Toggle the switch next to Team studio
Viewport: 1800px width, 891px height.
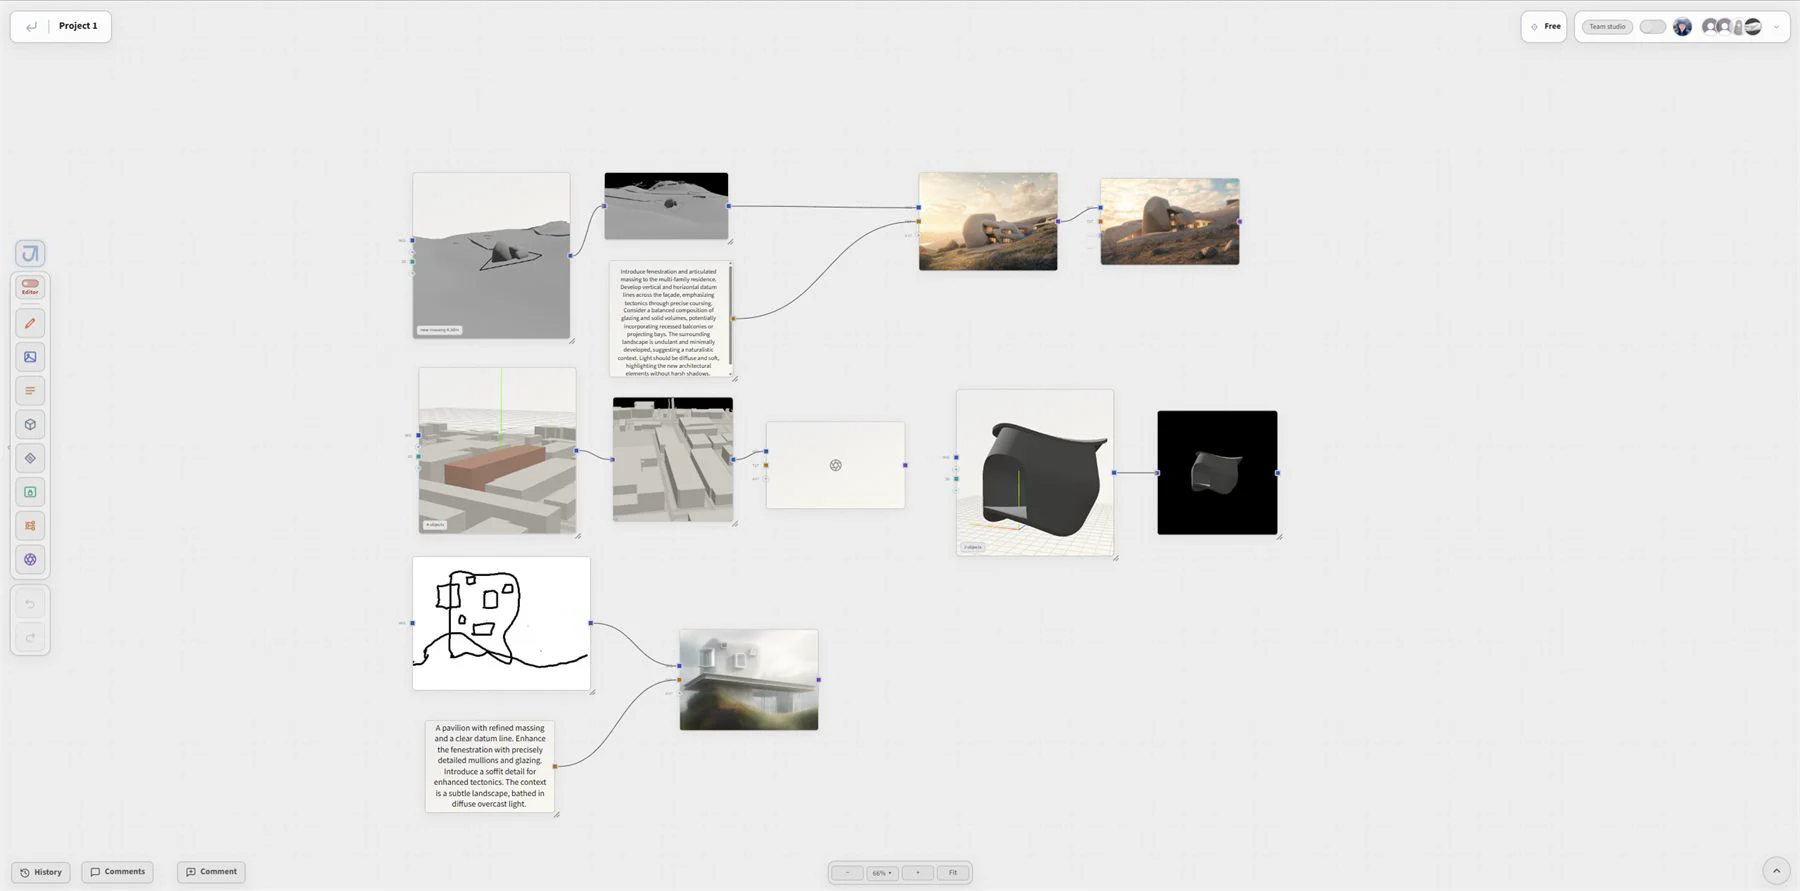point(1653,27)
